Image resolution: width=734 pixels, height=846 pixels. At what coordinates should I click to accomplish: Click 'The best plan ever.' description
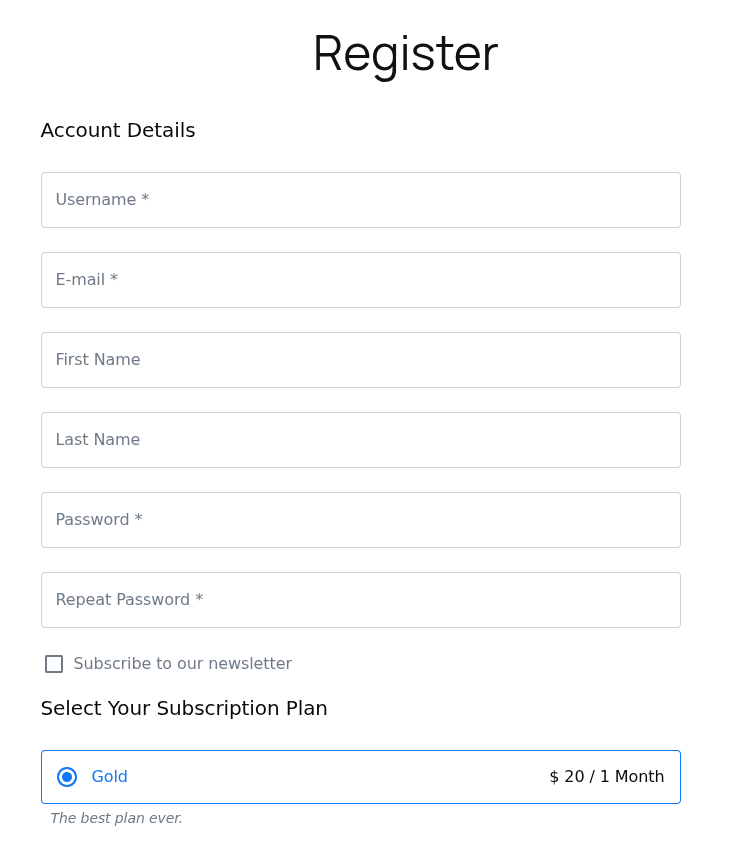click(116, 818)
